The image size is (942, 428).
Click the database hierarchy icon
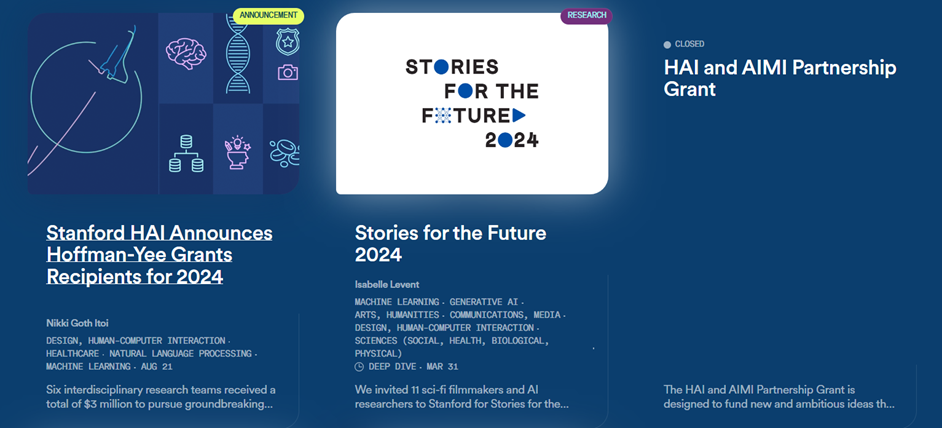[x=186, y=154]
